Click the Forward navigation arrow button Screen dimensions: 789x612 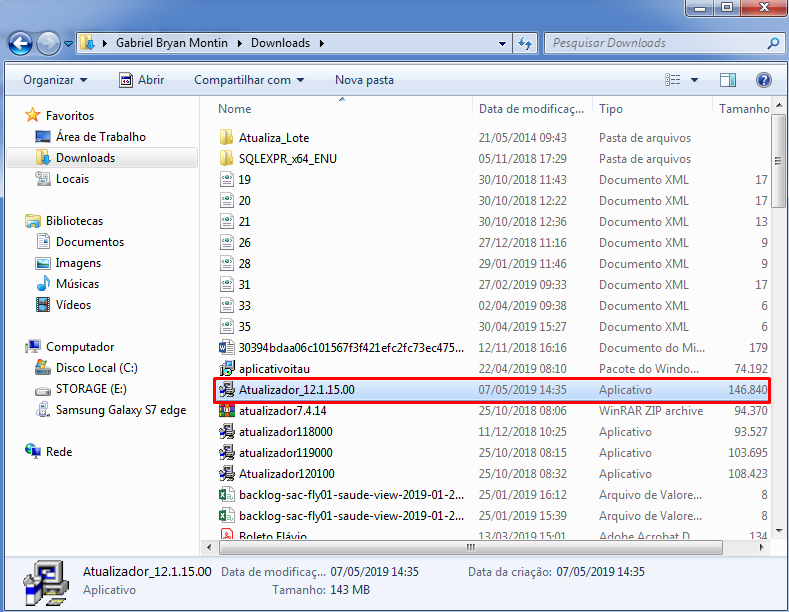pyautogui.click(x=48, y=44)
